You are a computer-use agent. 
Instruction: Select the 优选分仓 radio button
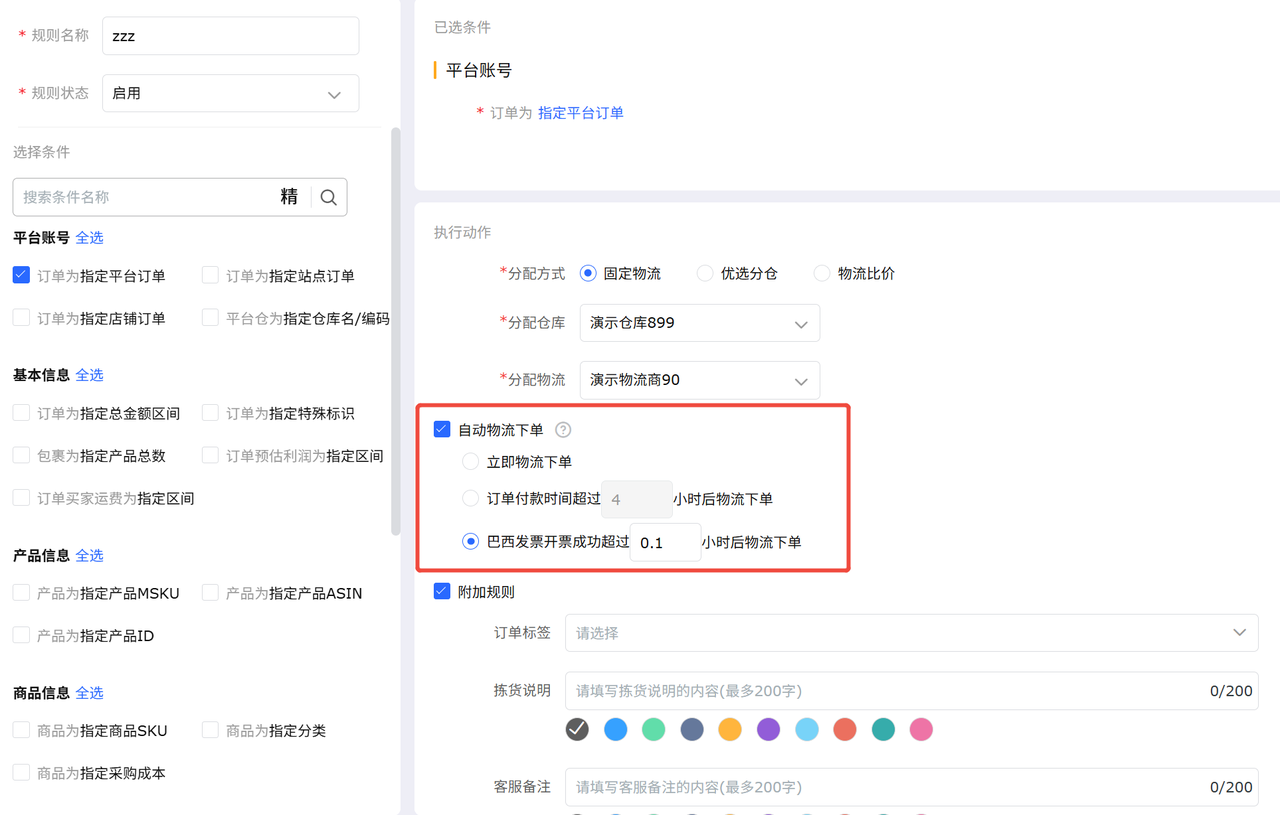(x=705, y=273)
